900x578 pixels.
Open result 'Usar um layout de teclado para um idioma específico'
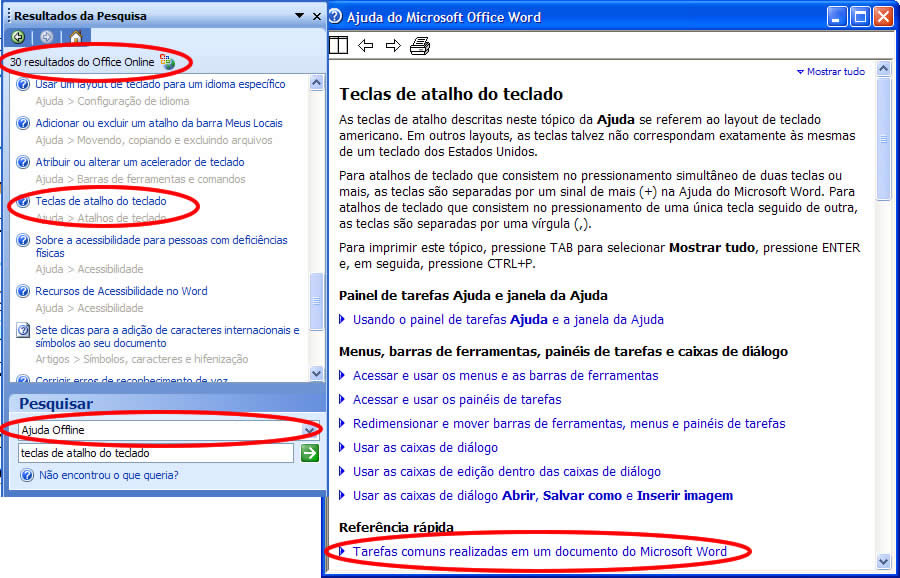pyautogui.click(x=160, y=84)
